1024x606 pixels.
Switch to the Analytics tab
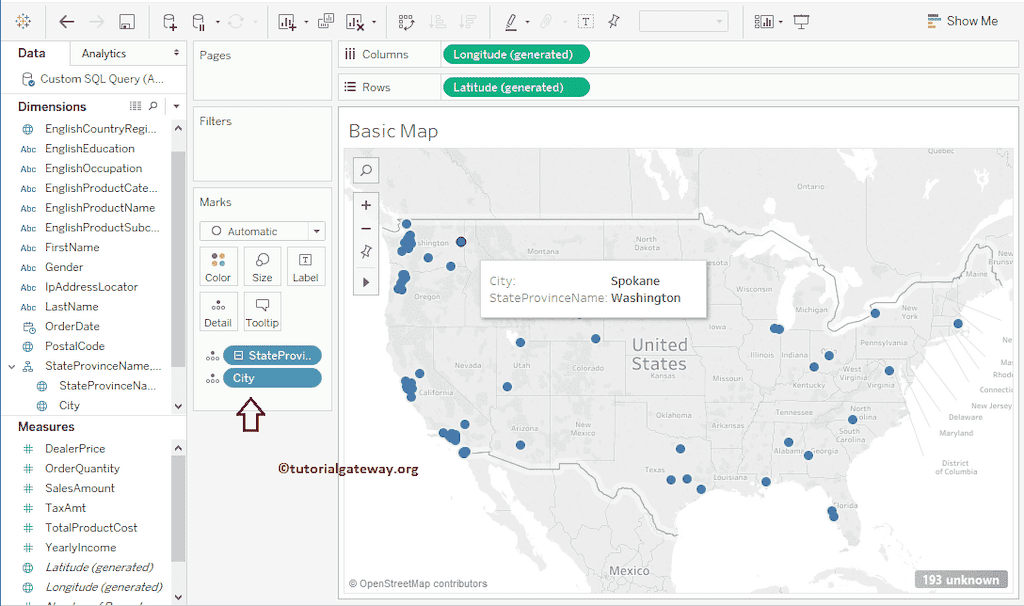[104, 53]
